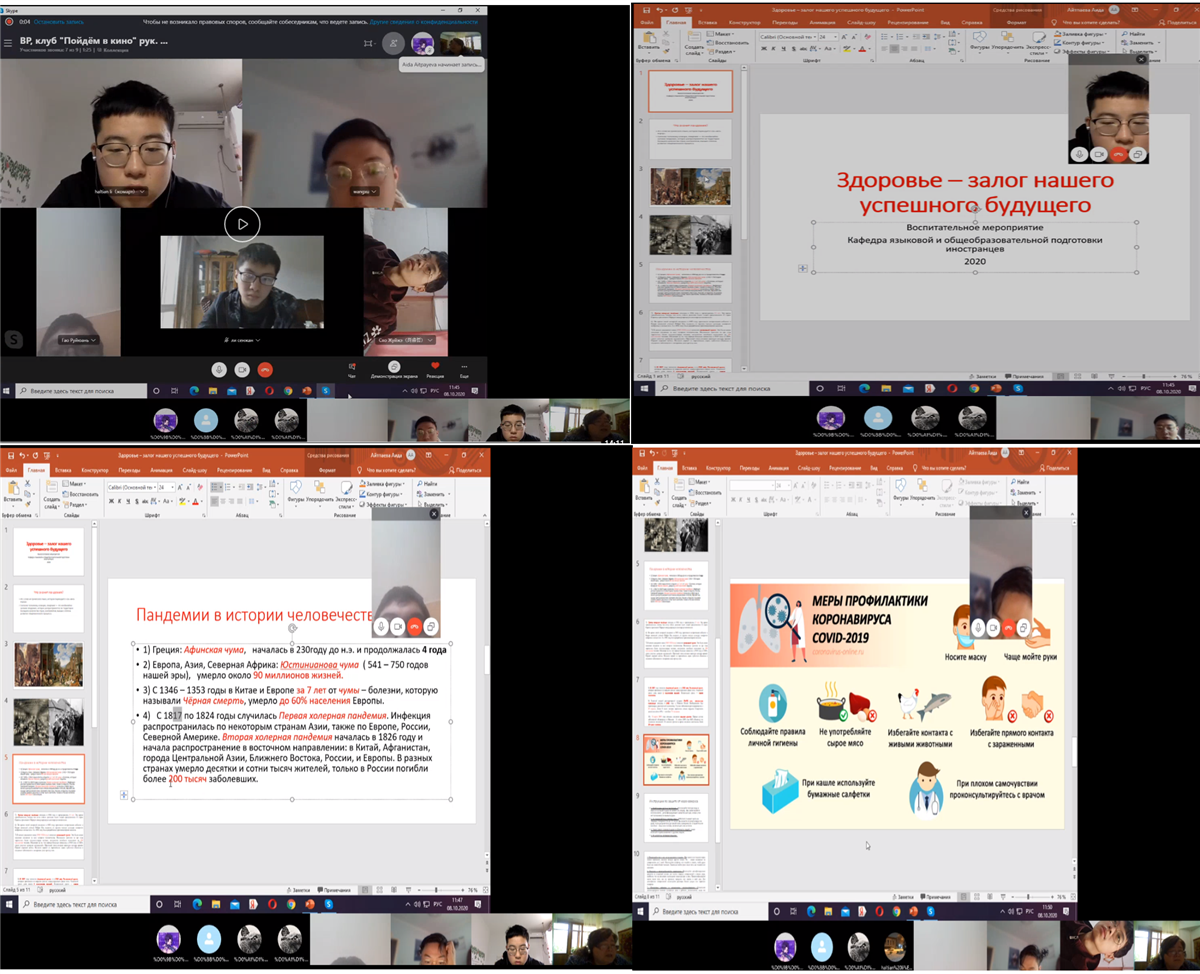Viewport: 1200px width, 974px height.
Task: Toggle camera in floating call over COVID-2019 slide
Action: 993,626
